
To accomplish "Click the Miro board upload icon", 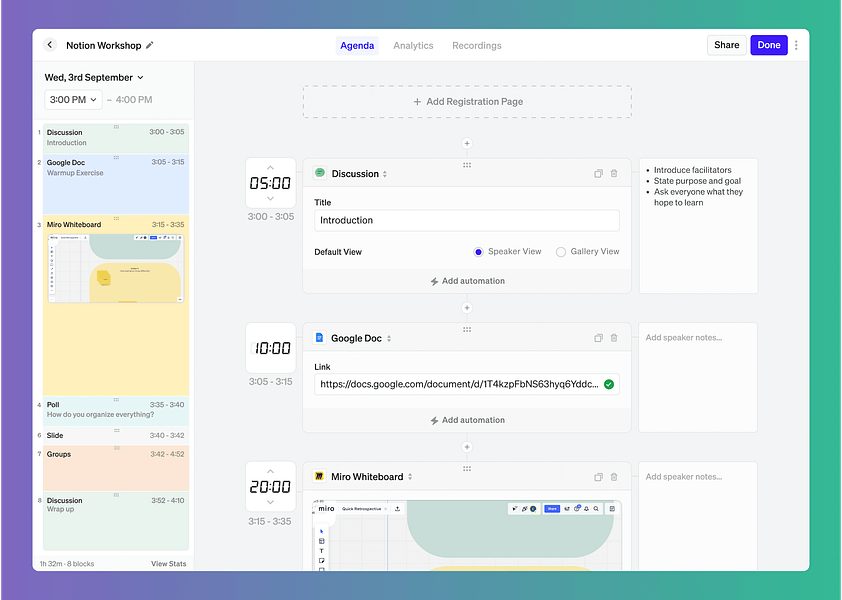I will 397,509.
